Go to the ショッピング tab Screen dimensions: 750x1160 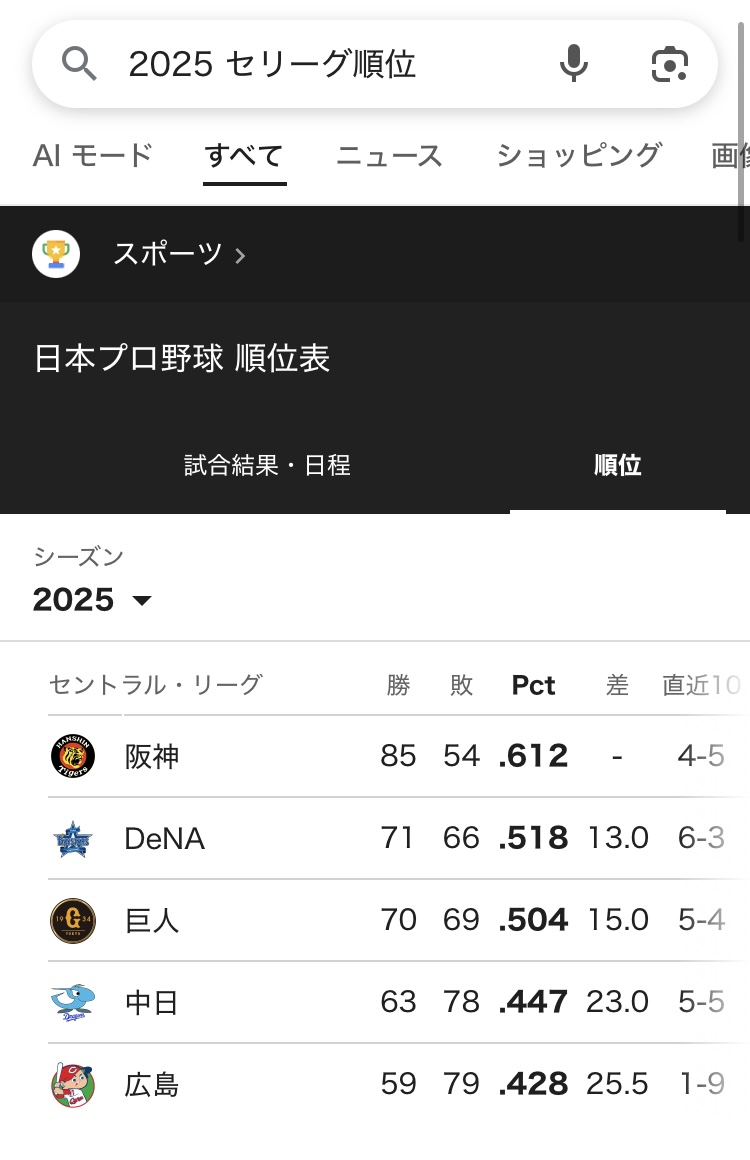578,155
